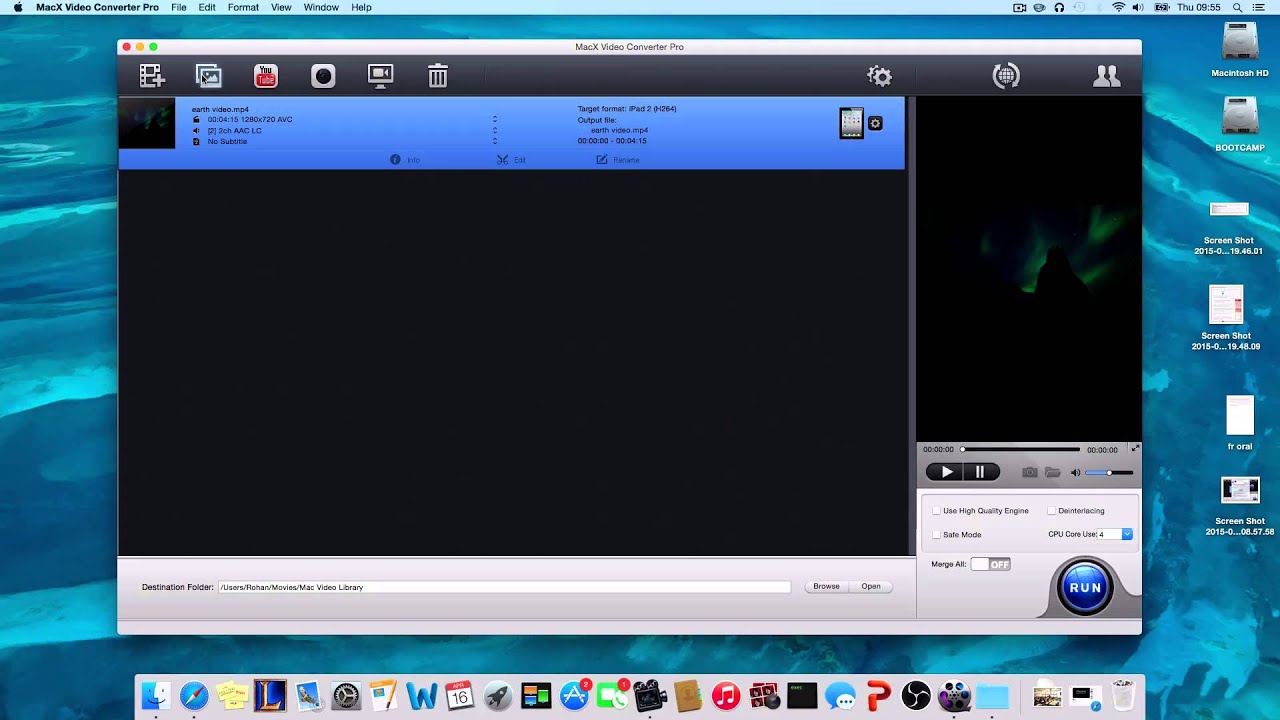Screen dimensions: 1280x720
Task: Open the CPU Core Use dropdown
Action: (1115, 534)
